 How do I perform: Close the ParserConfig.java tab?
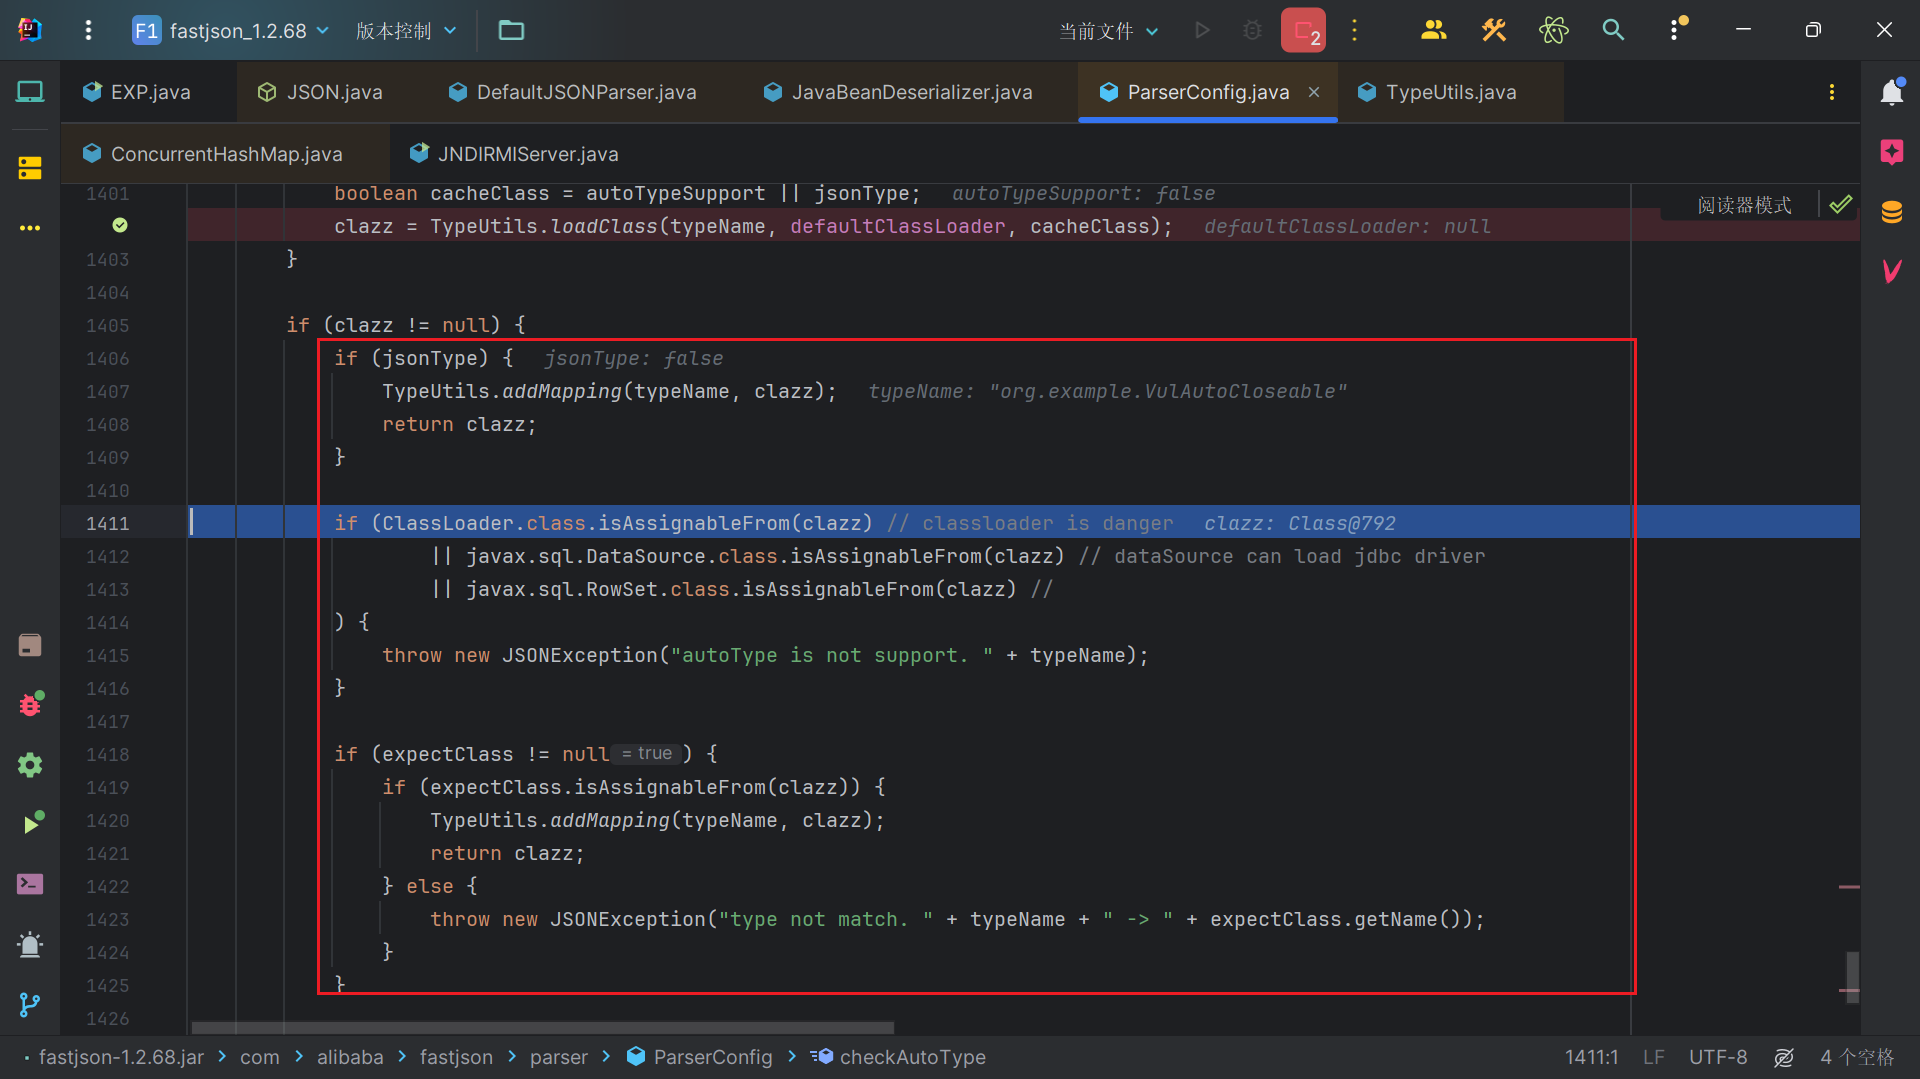coord(1314,92)
